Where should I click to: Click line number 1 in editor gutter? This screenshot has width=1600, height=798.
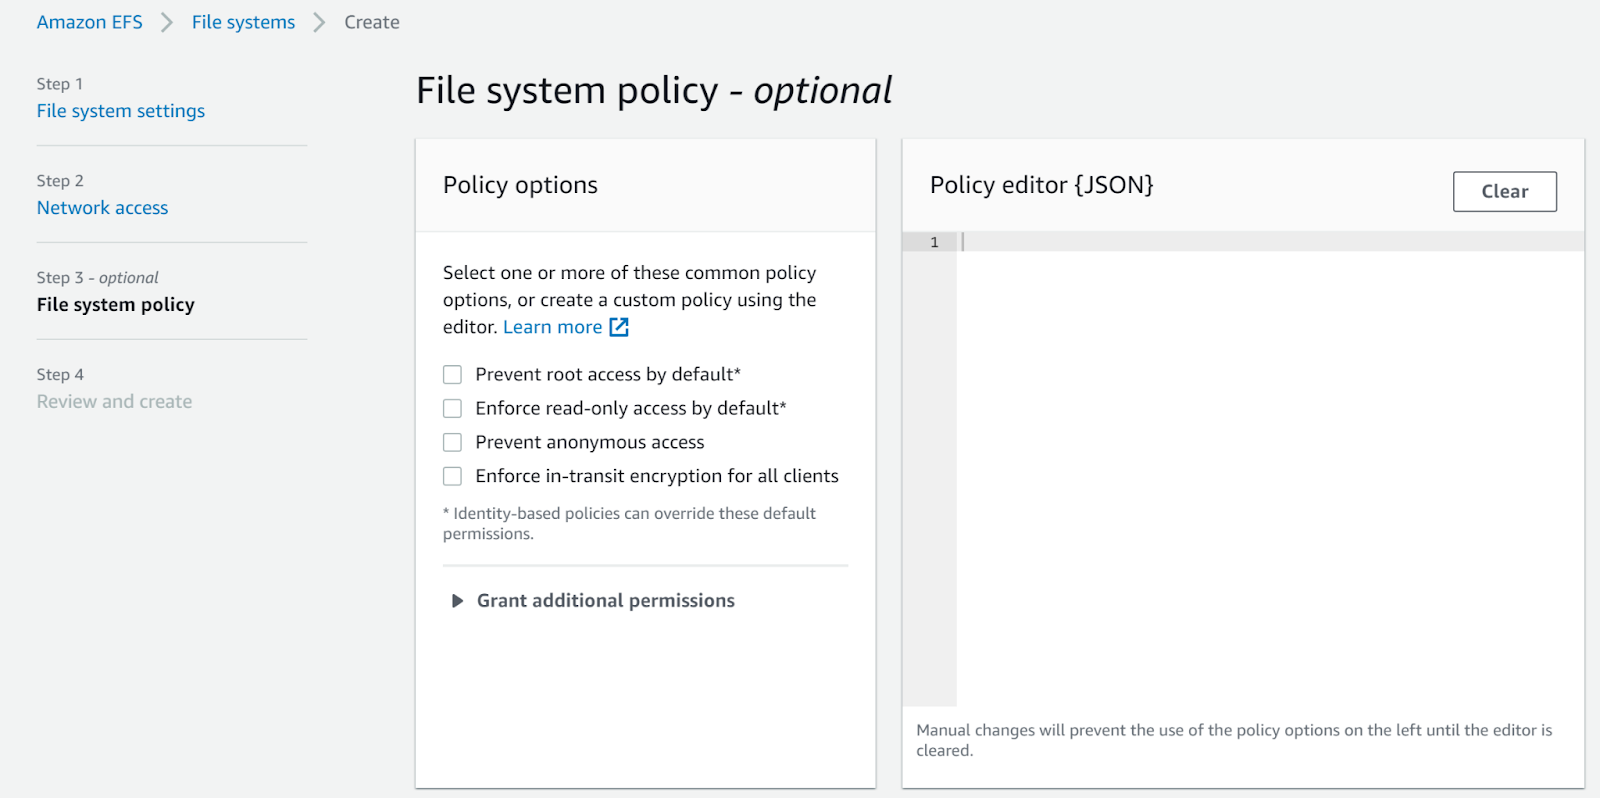(x=934, y=242)
